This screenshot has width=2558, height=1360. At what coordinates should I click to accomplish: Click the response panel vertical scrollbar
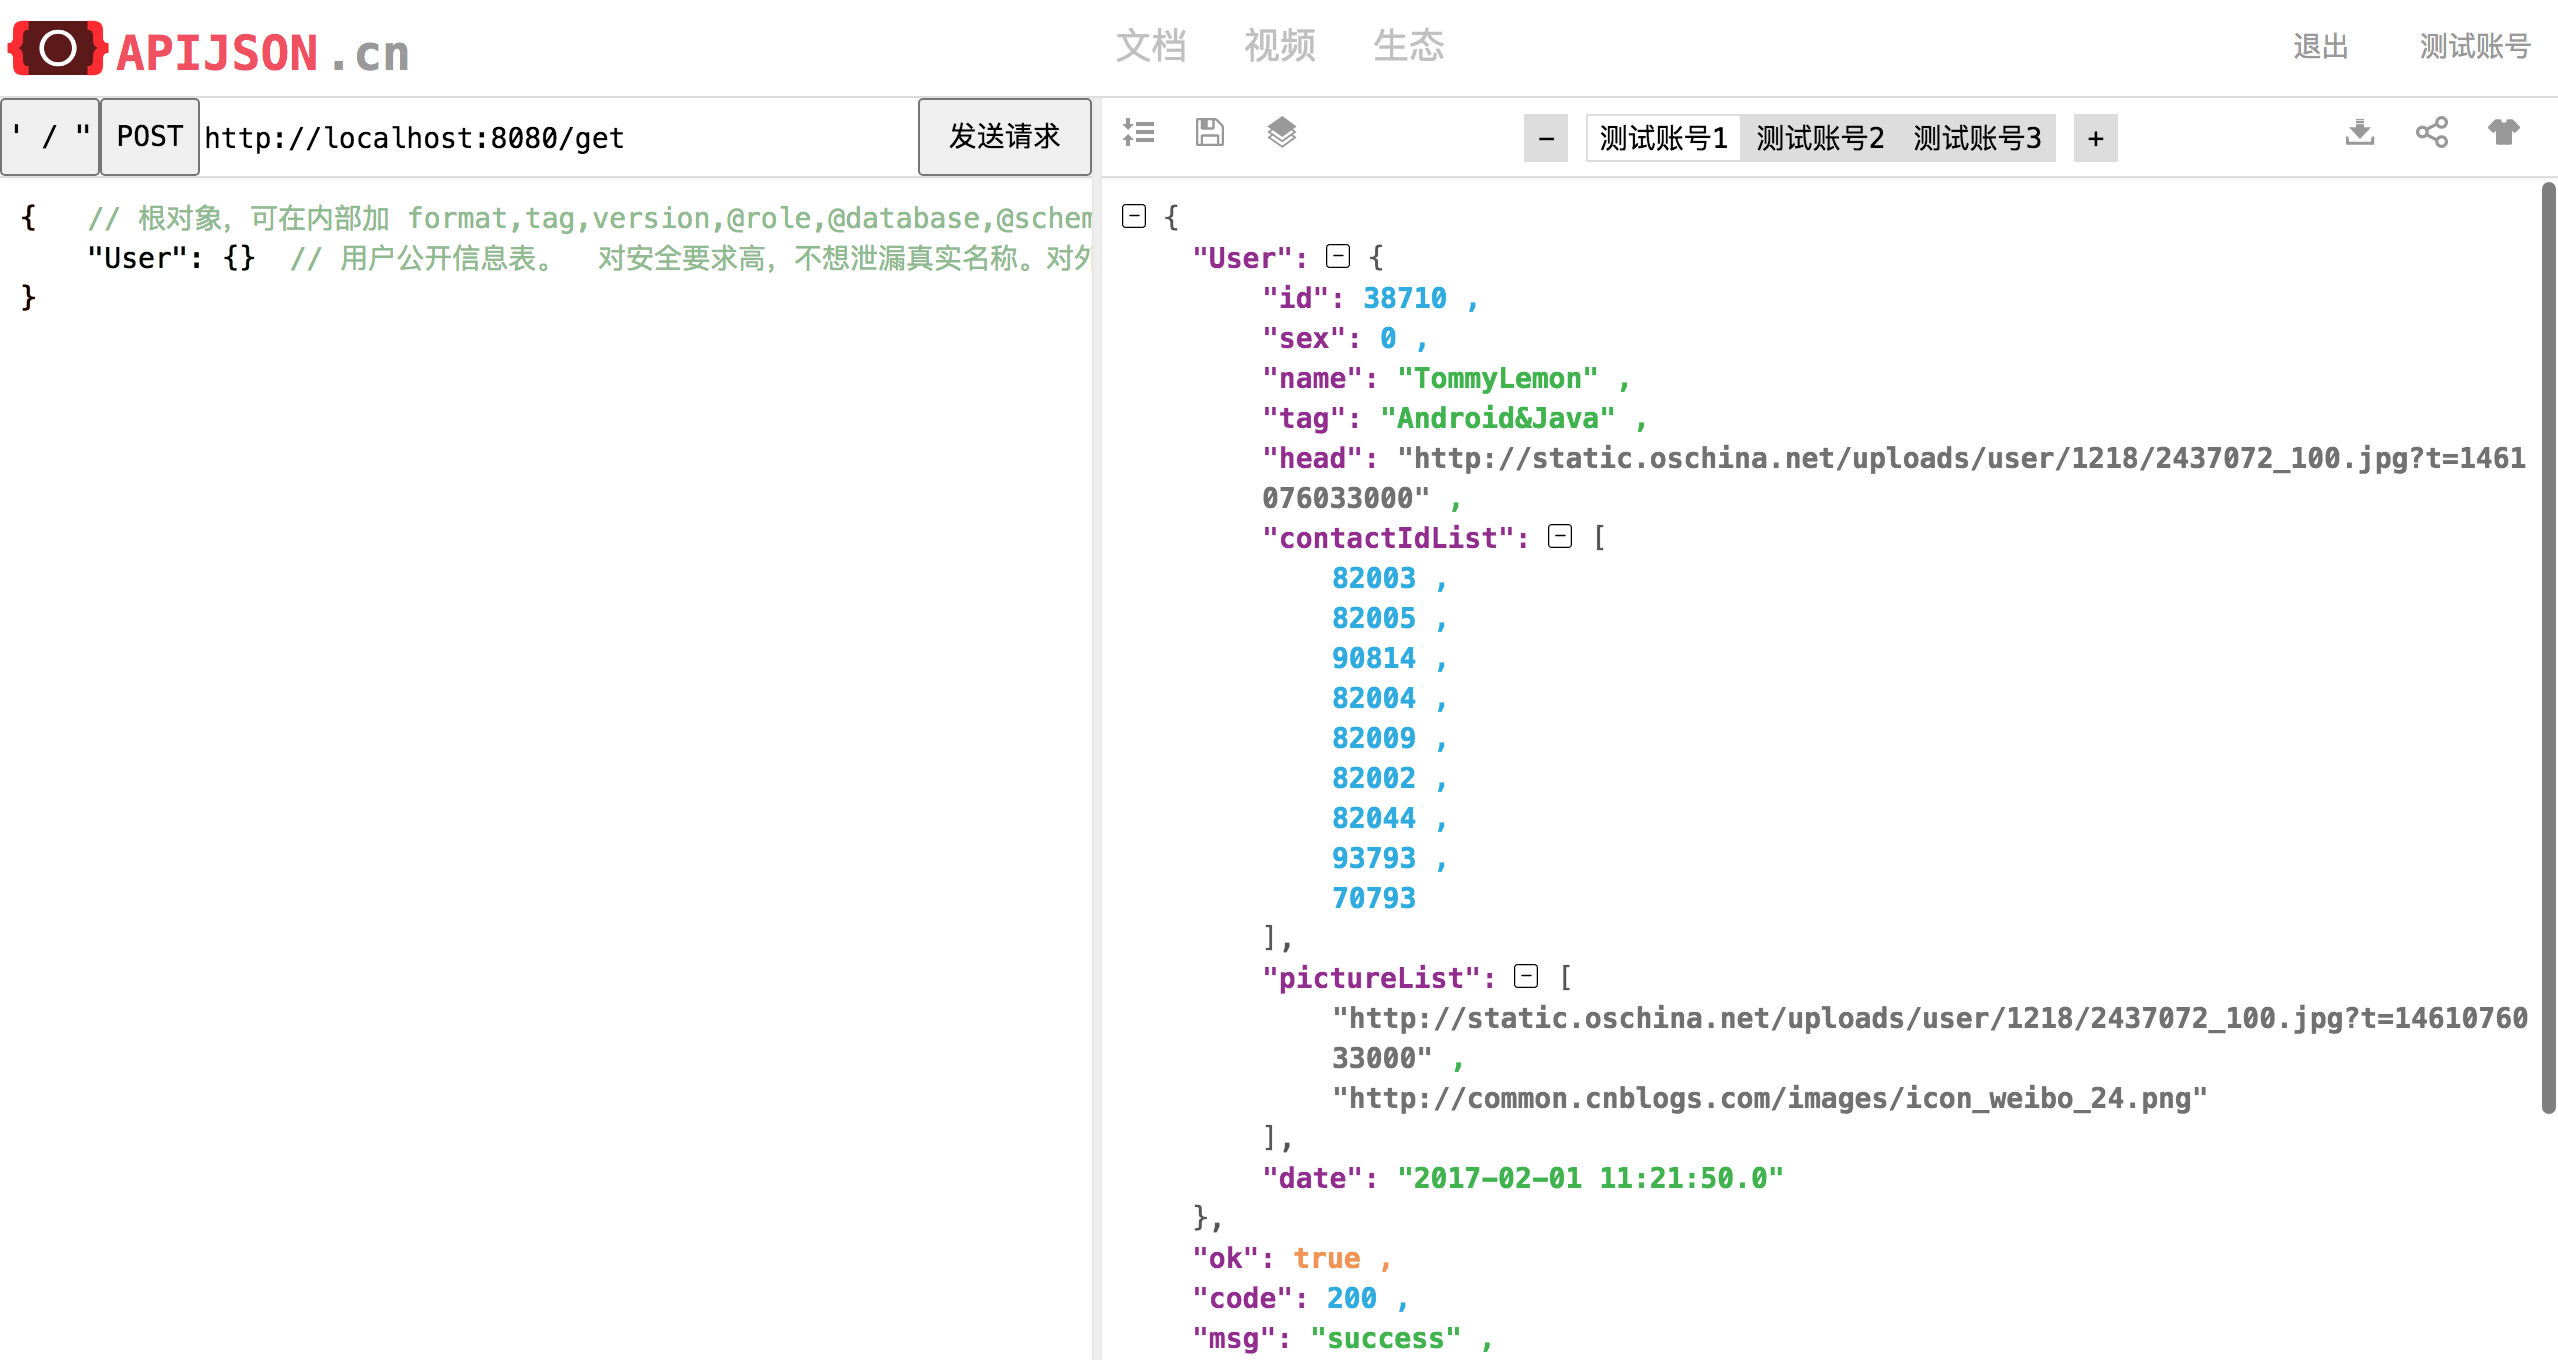2548,648
